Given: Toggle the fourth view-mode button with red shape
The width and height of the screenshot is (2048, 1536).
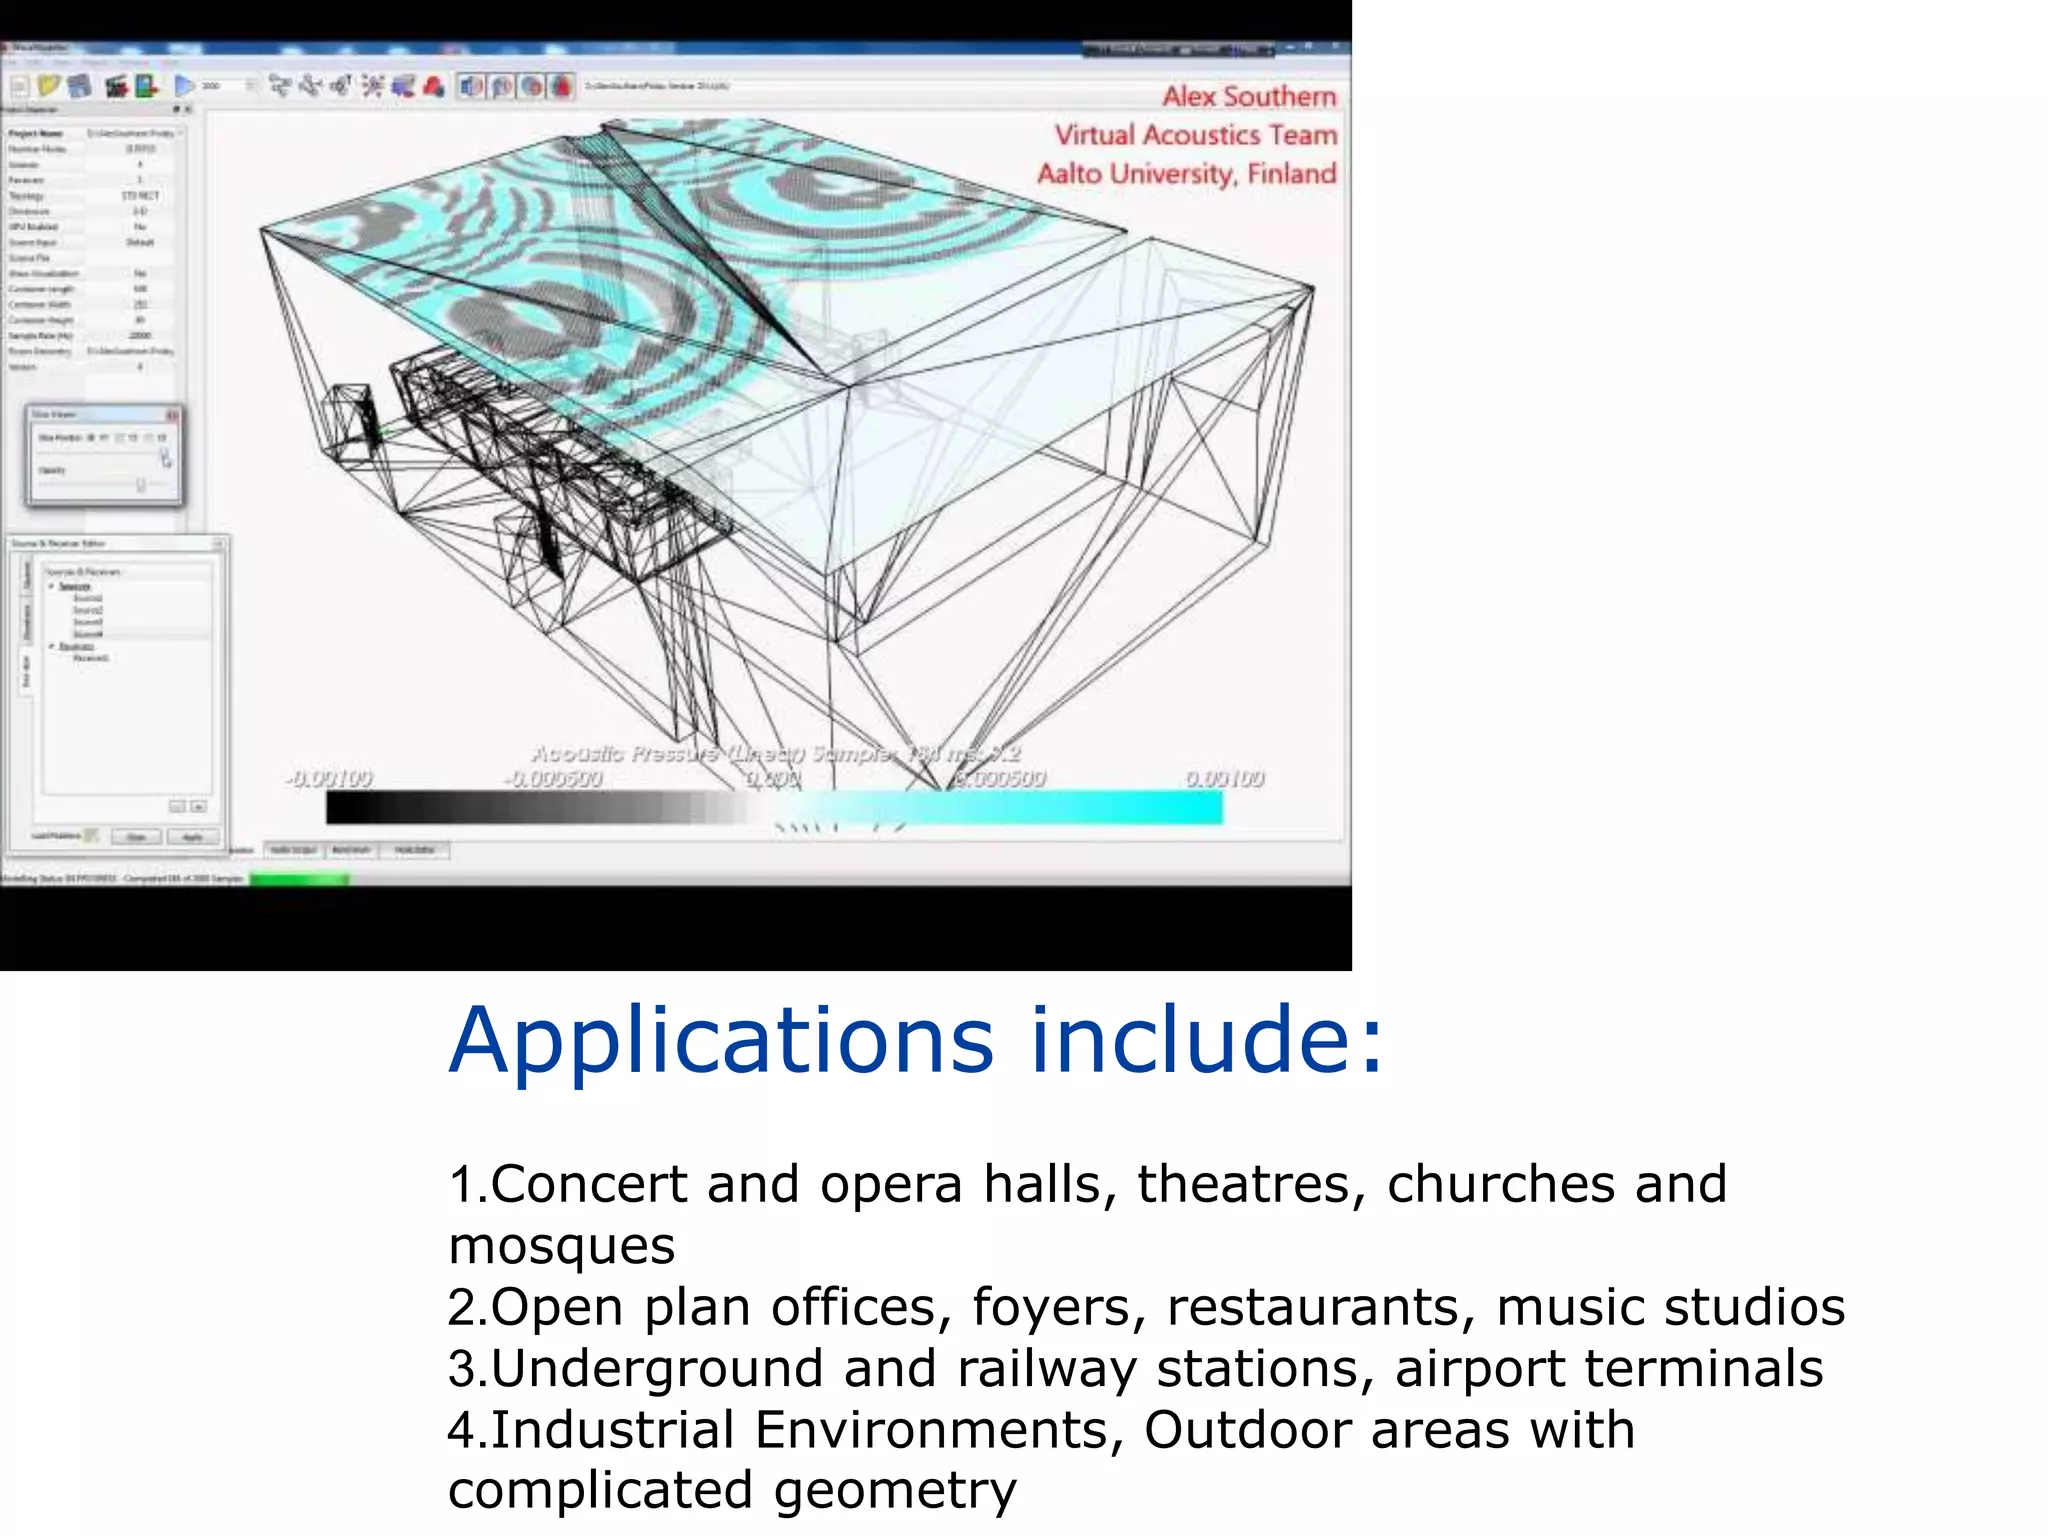Looking at the screenshot, I should point(561,87).
